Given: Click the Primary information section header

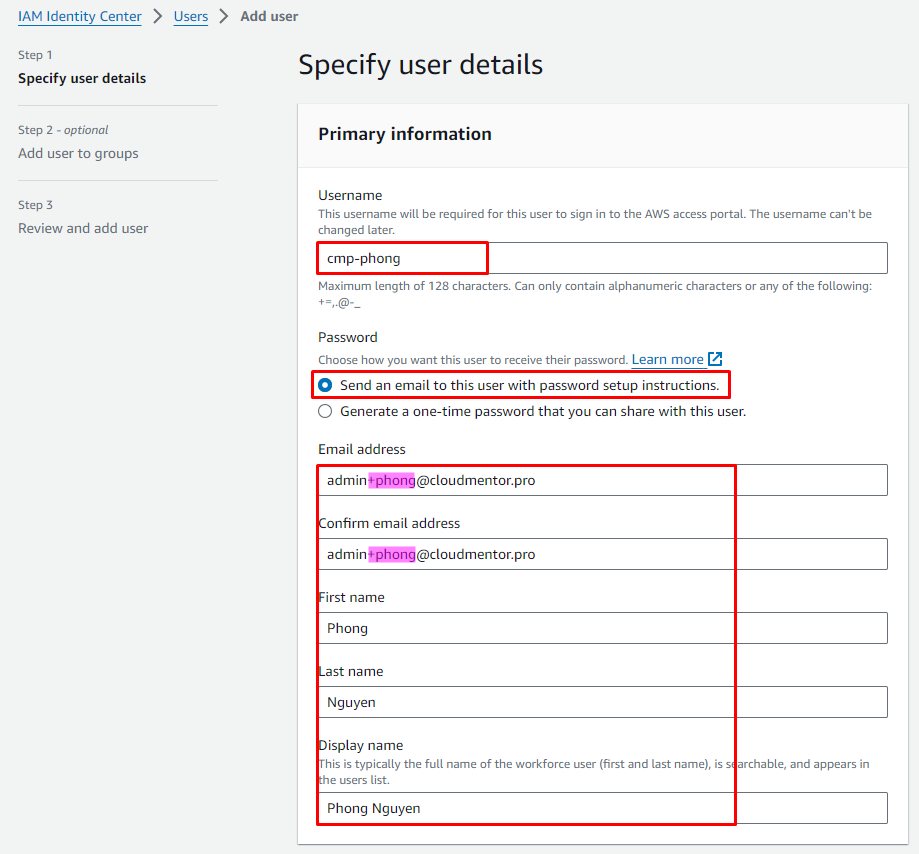Looking at the screenshot, I should click(x=405, y=134).
